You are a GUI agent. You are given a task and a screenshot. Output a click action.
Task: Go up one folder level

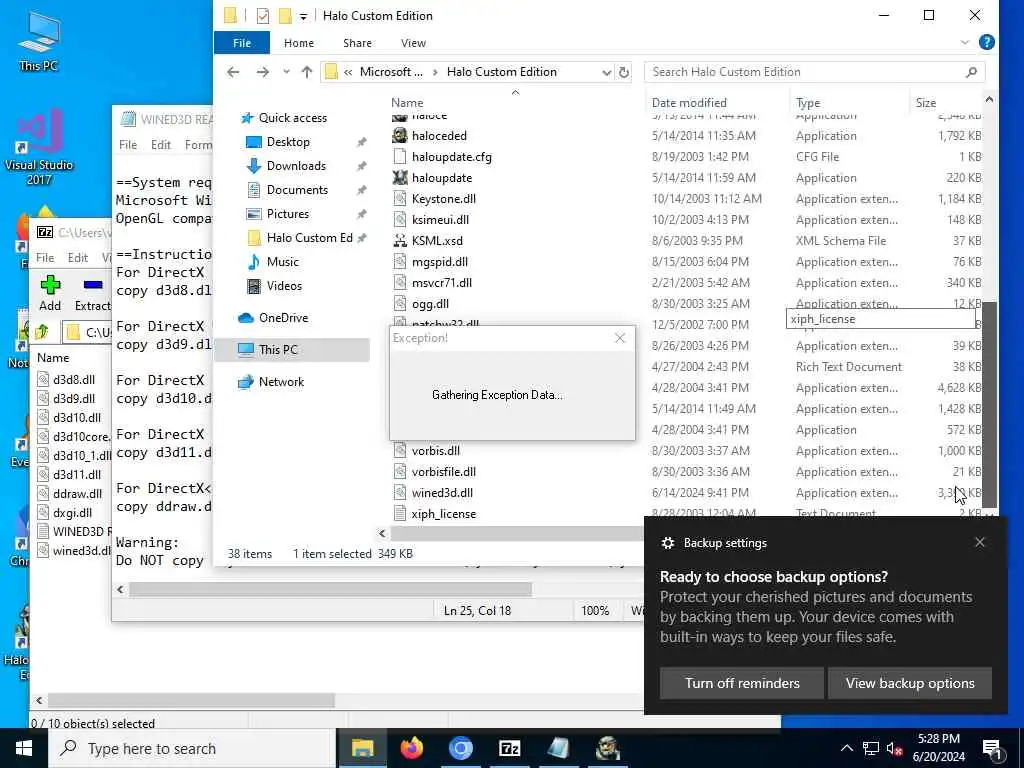coord(307,72)
